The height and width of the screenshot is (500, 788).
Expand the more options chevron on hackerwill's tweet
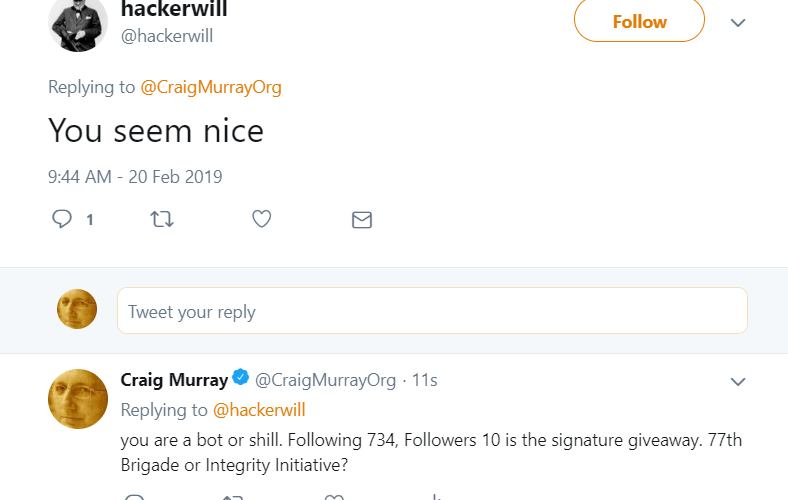pyautogui.click(x=738, y=23)
